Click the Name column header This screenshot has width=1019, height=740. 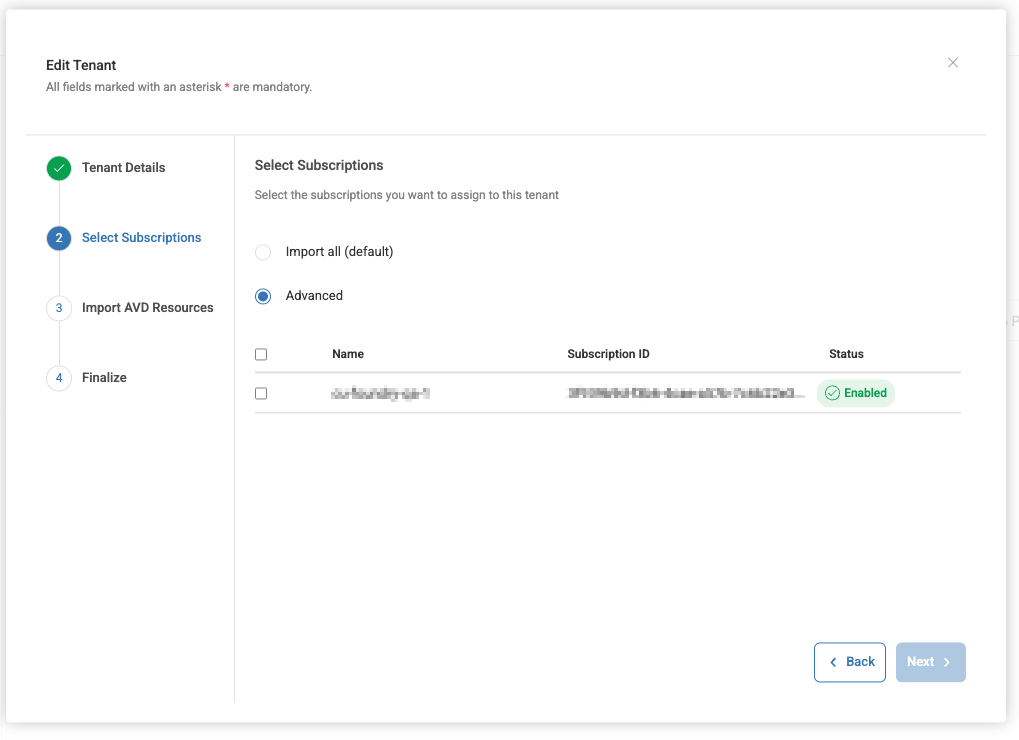click(348, 353)
